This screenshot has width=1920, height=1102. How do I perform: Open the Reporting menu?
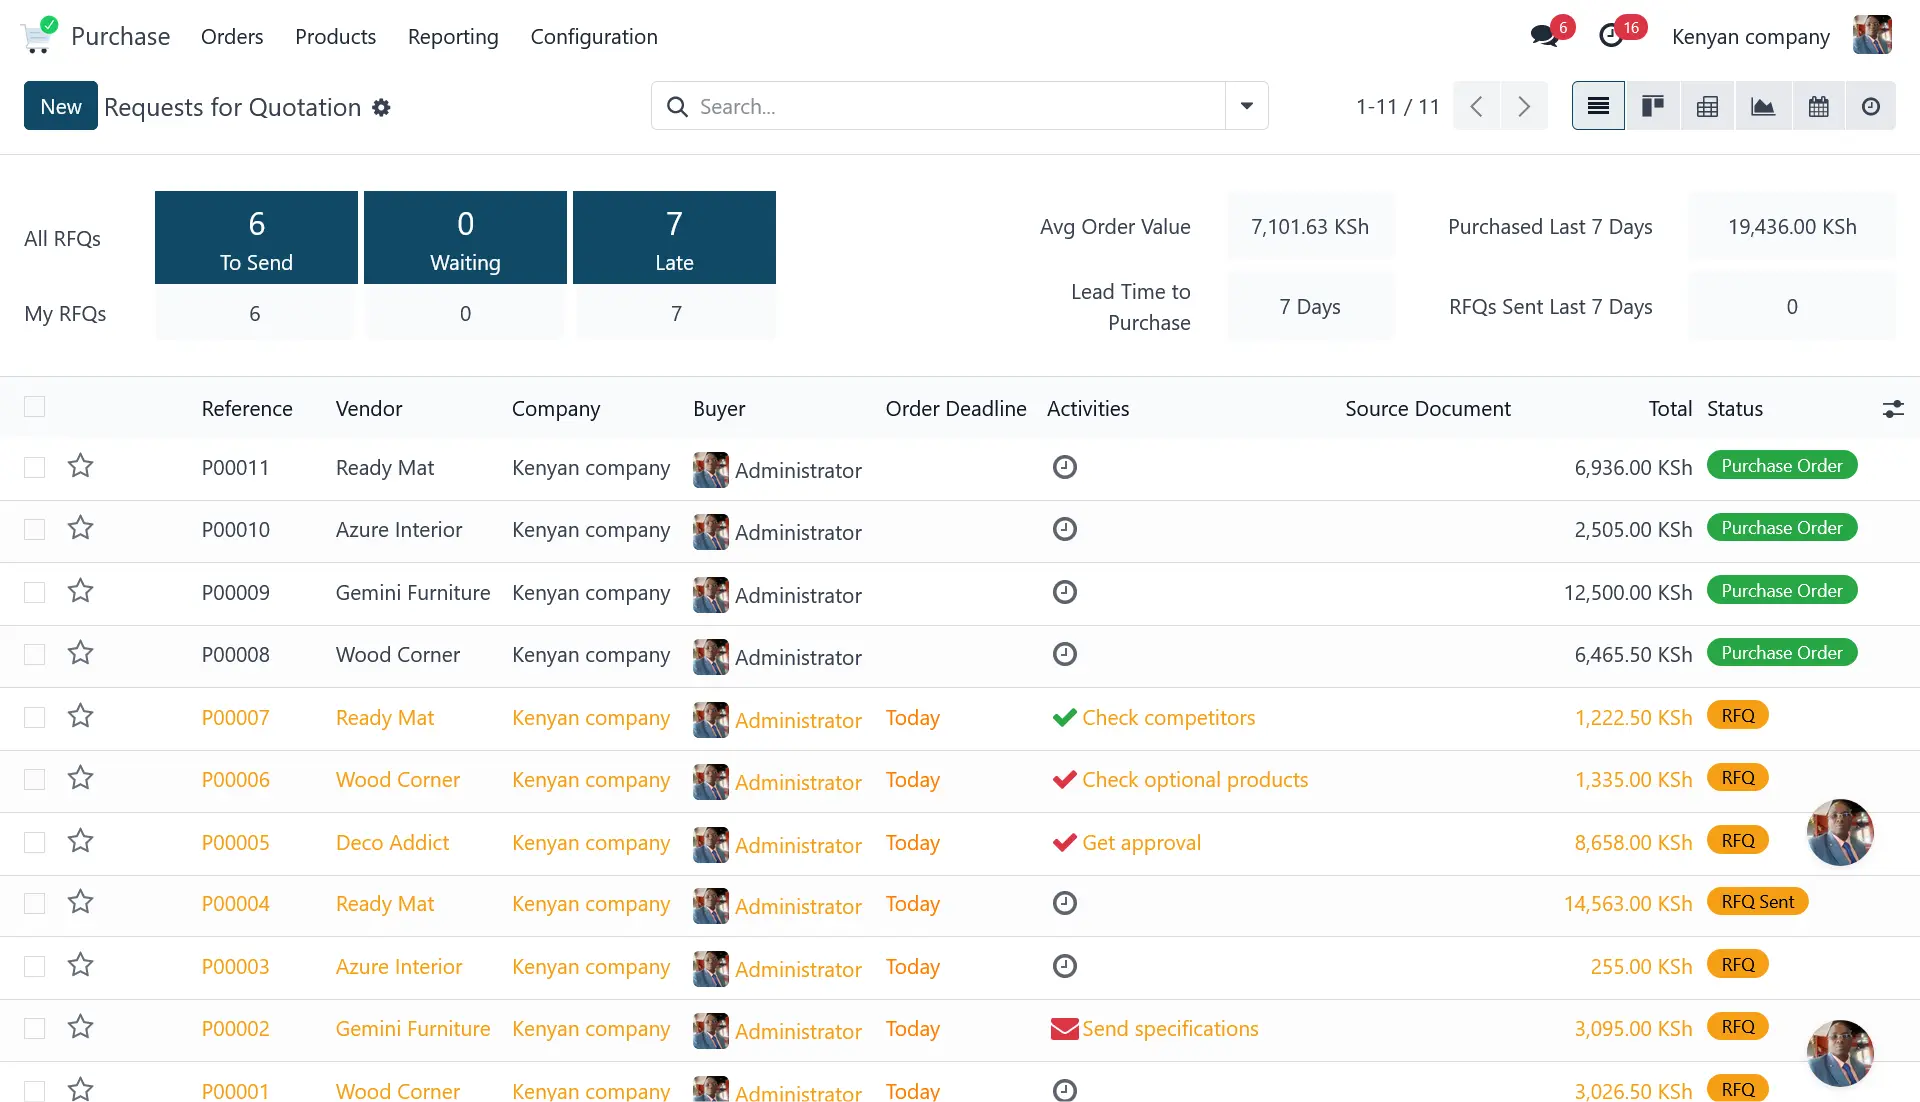coord(453,37)
